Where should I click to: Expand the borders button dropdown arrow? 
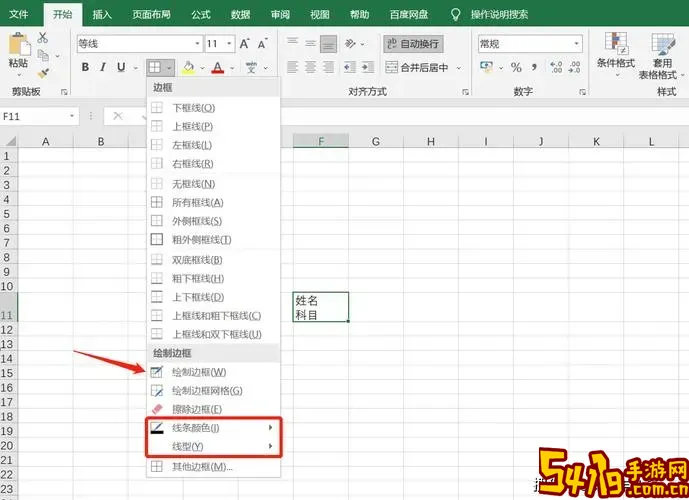click(x=169, y=68)
